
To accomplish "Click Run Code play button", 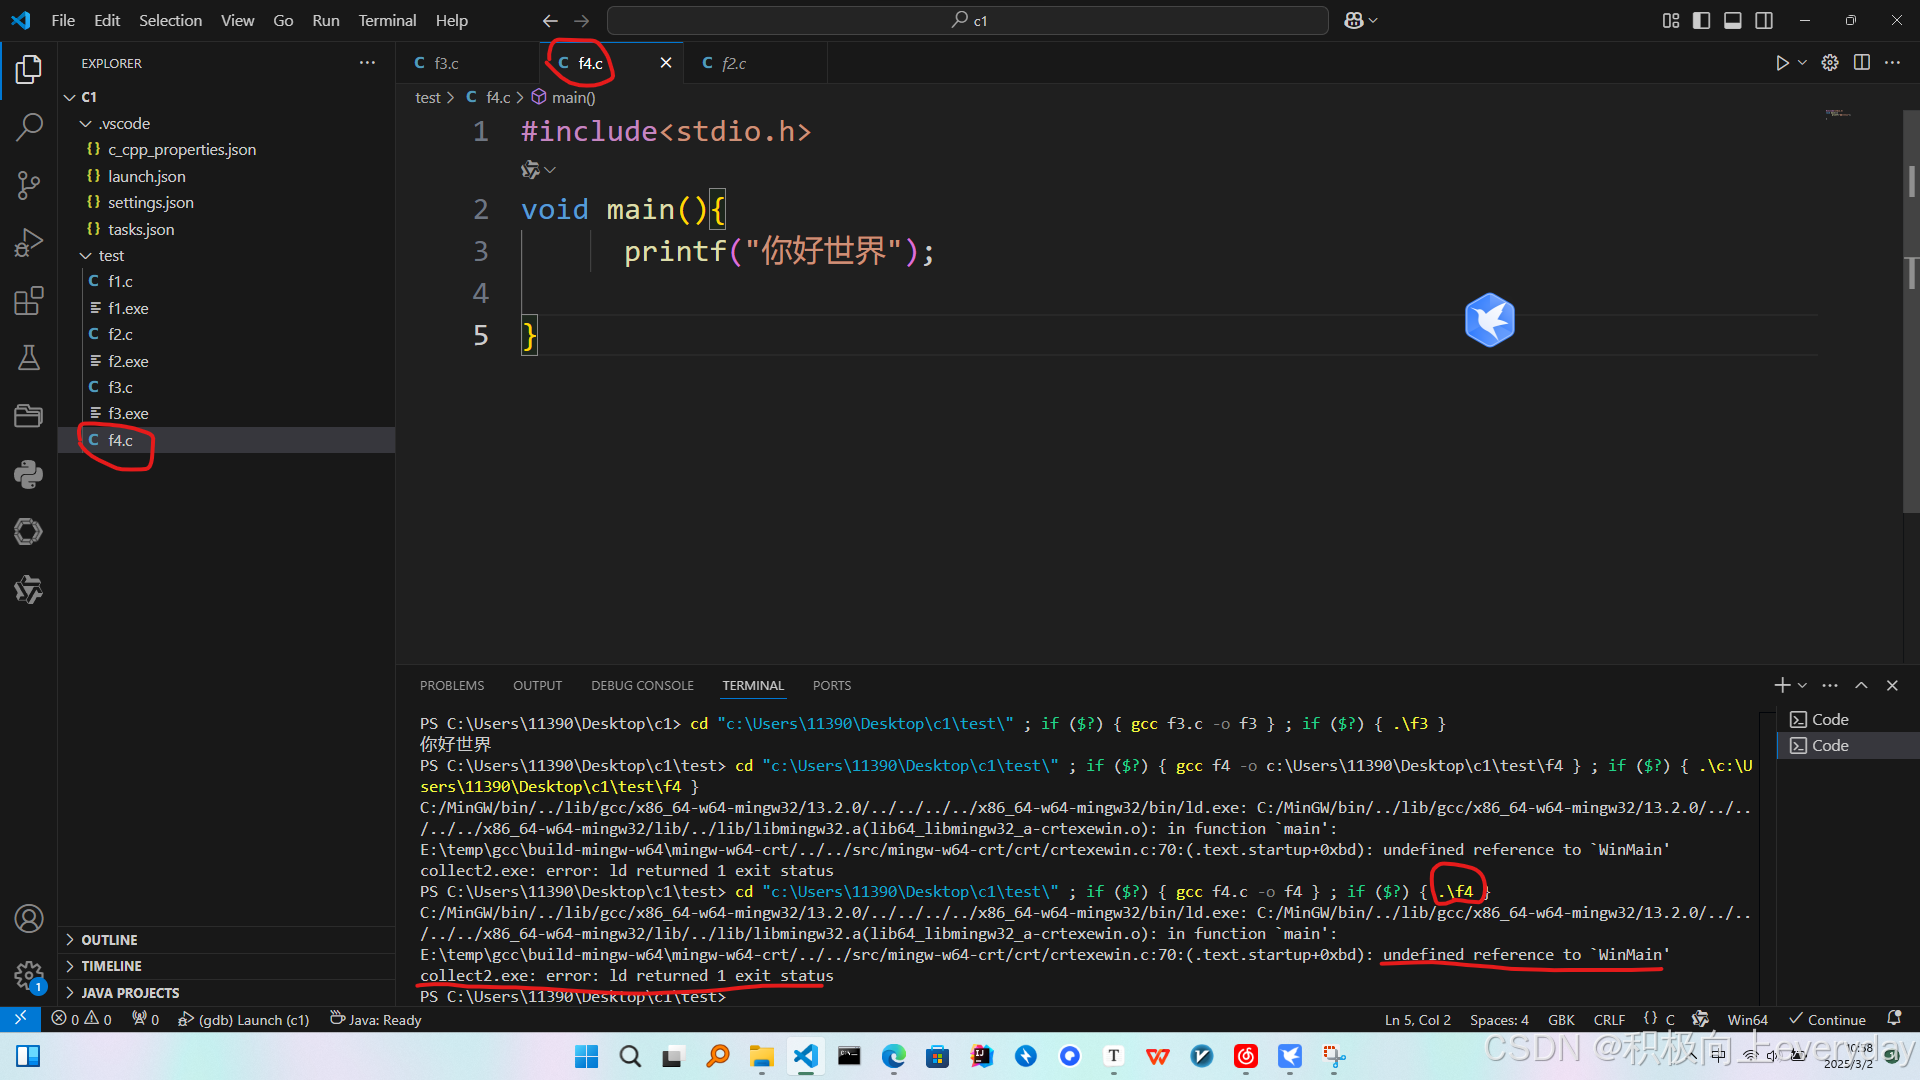I will (x=1782, y=63).
